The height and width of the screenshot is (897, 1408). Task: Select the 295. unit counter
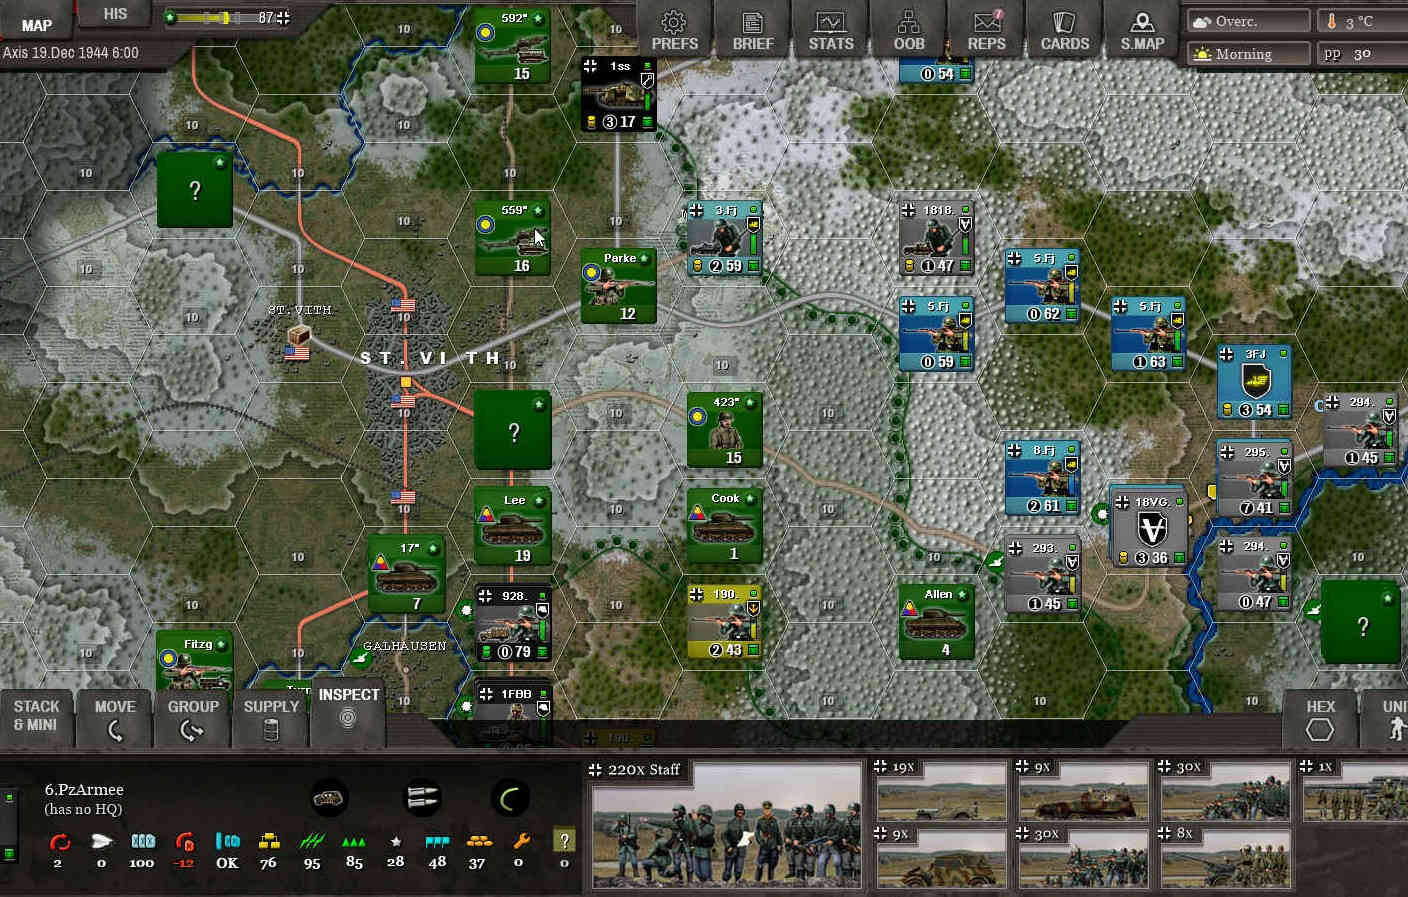coord(1254,480)
